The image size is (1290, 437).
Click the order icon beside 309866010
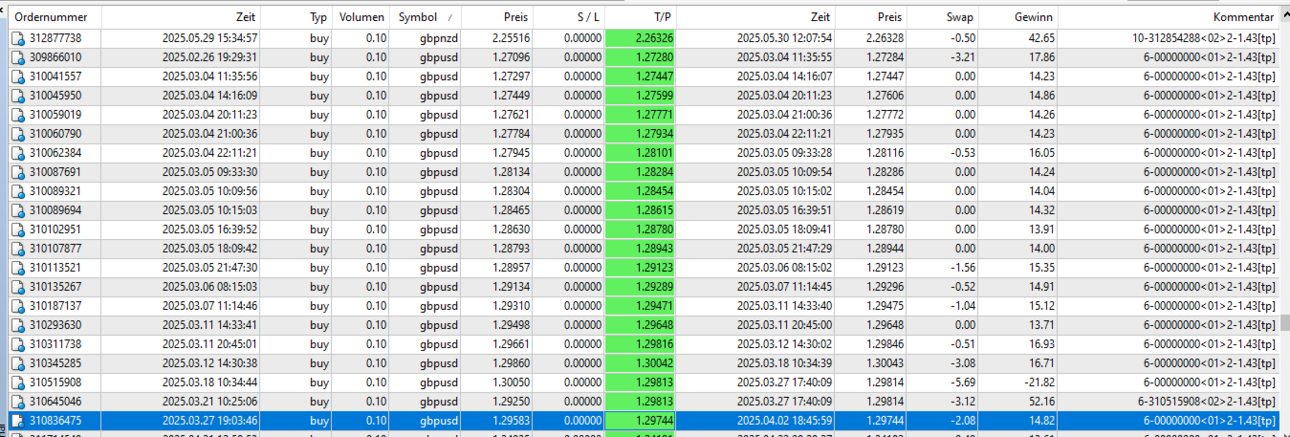[18, 58]
